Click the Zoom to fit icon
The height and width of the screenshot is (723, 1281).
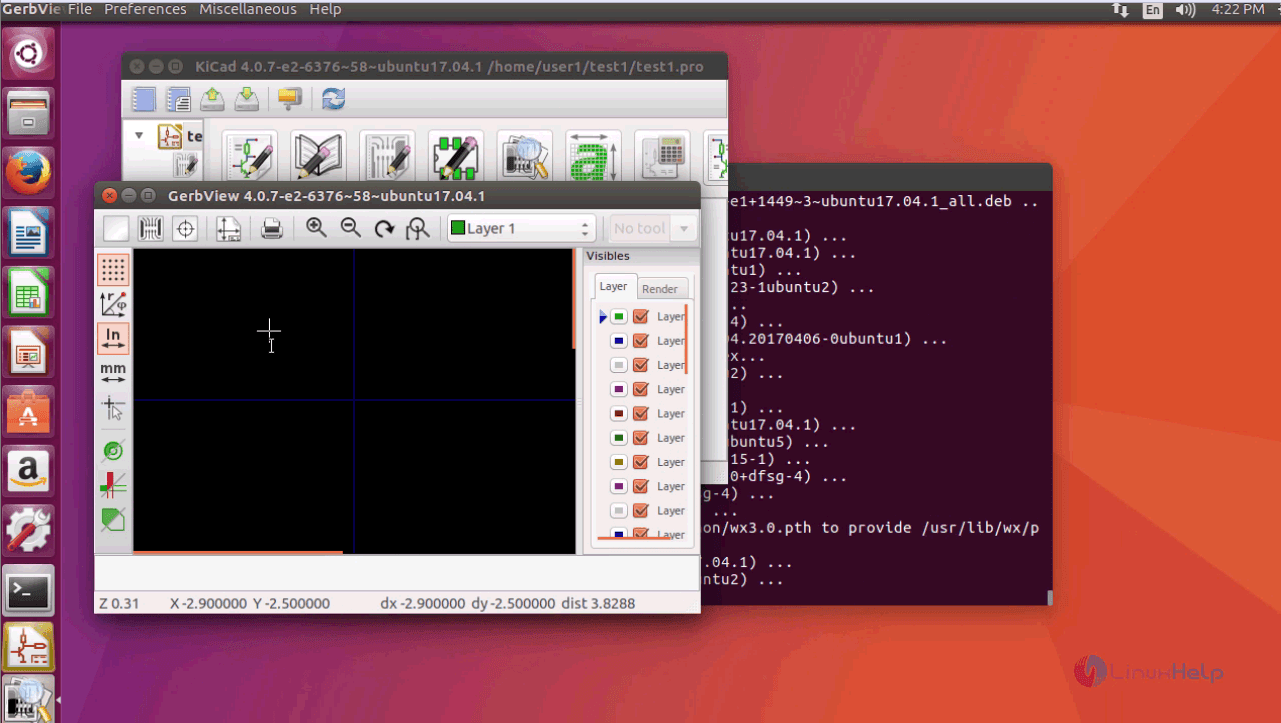click(x=418, y=229)
